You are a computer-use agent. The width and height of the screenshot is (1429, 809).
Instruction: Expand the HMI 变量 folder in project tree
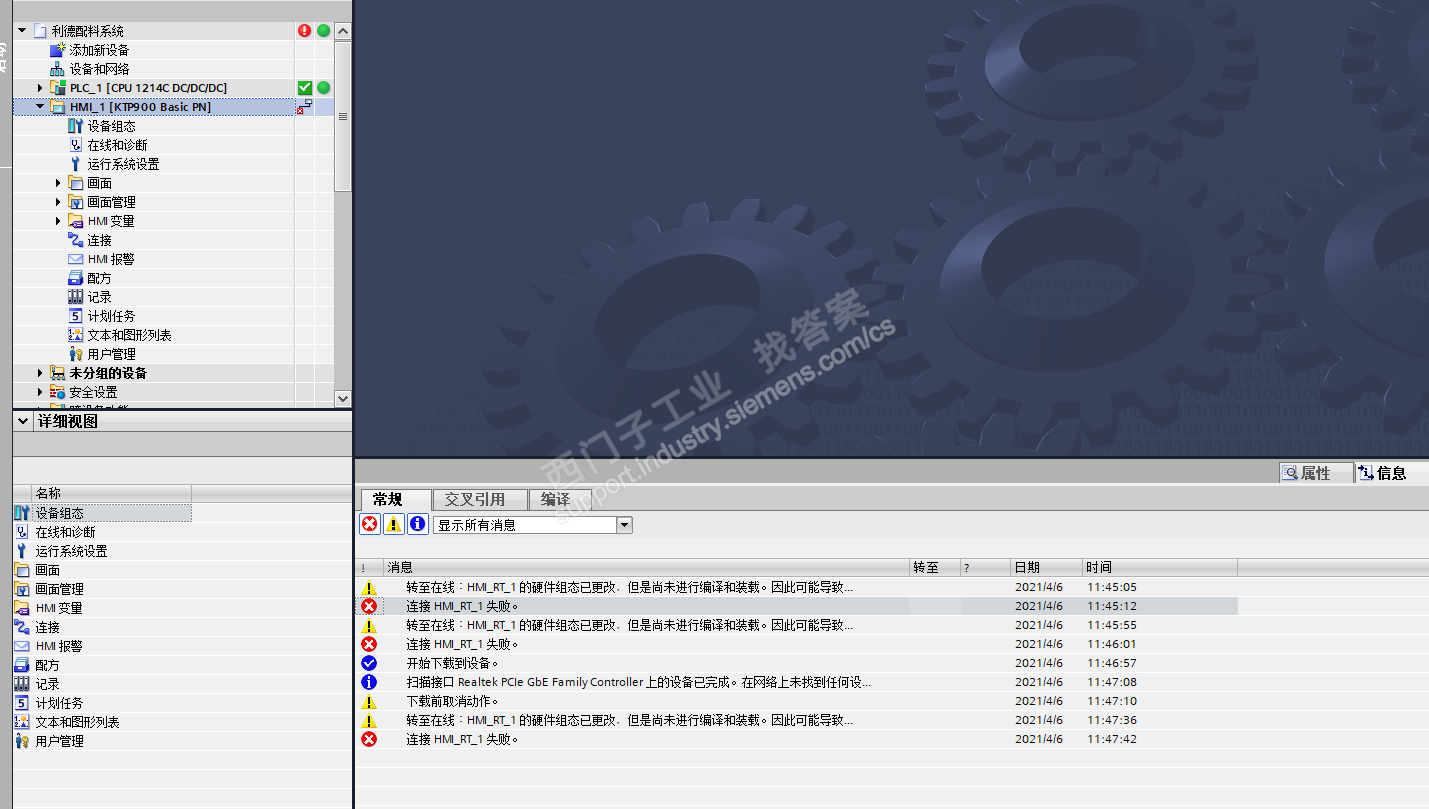pyautogui.click(x=58, y=221)
